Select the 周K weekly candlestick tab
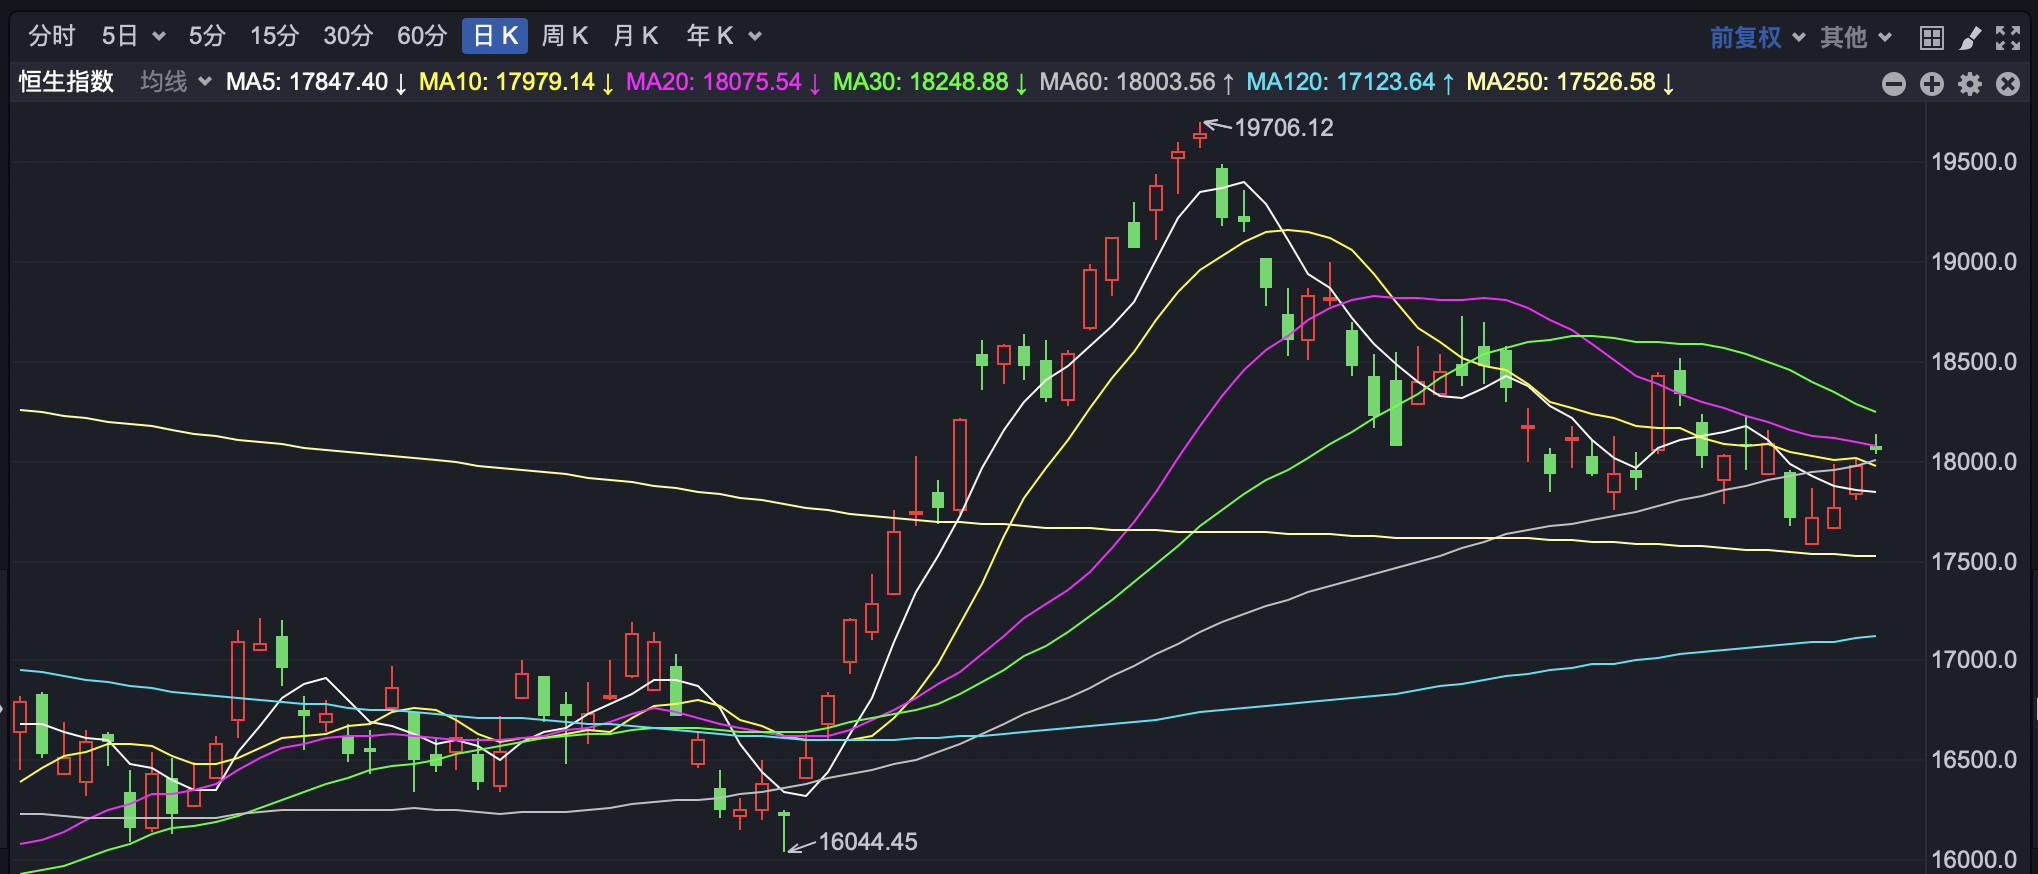 [x=565, y=36]
